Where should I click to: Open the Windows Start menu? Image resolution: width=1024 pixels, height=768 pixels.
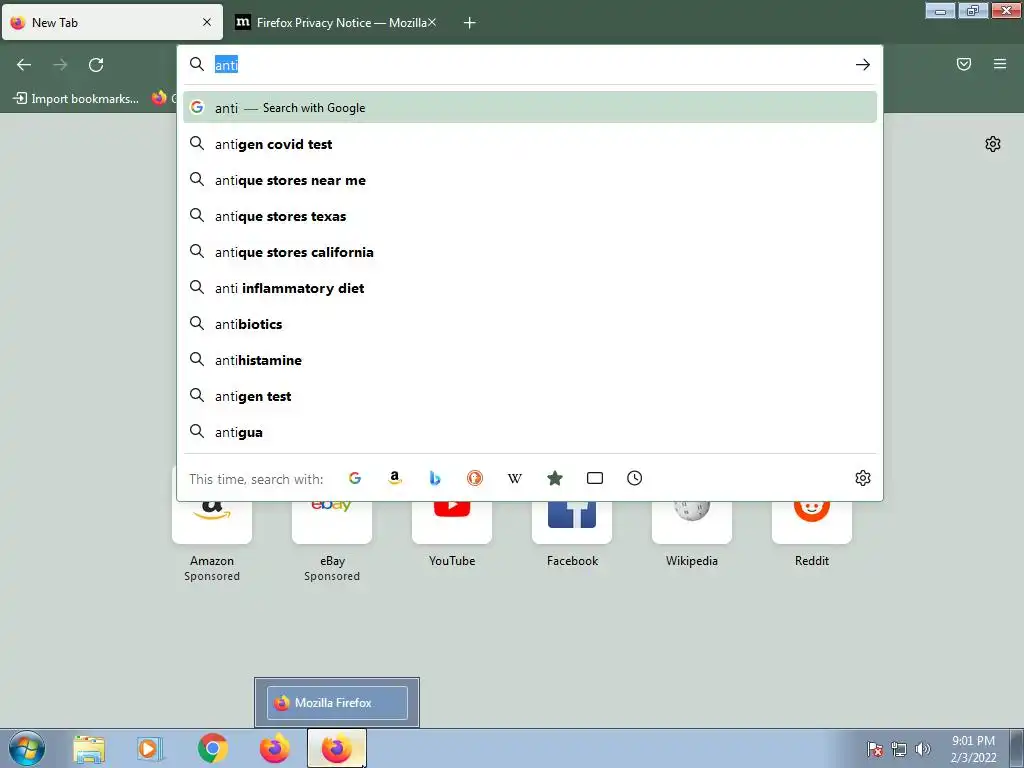27,748
